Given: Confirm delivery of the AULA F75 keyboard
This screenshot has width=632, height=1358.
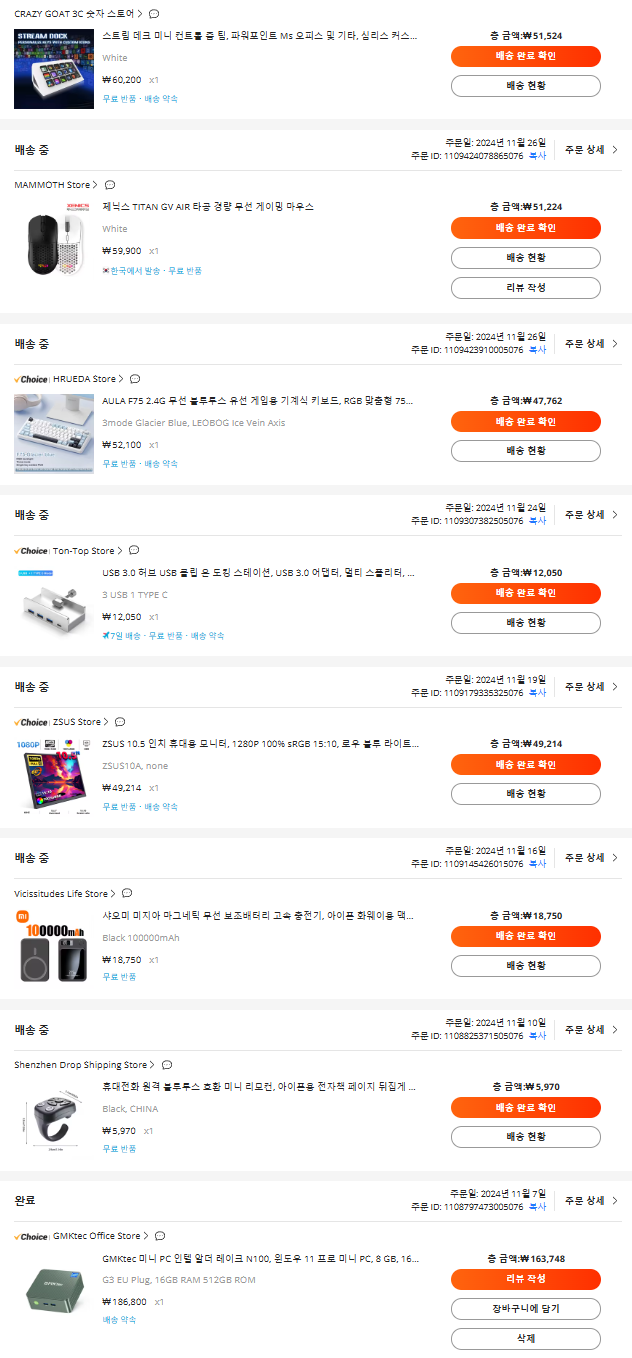Looking at the screenshot, I should [x=526, y=422].
